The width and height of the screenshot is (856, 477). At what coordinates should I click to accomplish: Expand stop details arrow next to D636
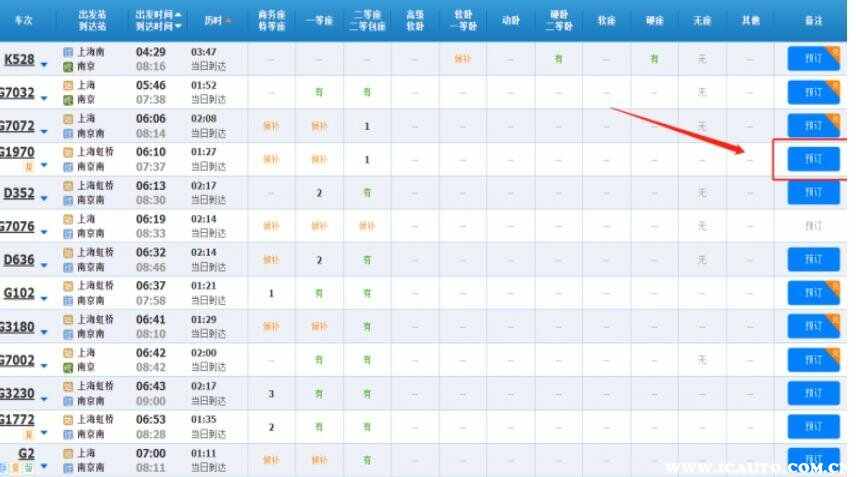[x=44, y=265]
